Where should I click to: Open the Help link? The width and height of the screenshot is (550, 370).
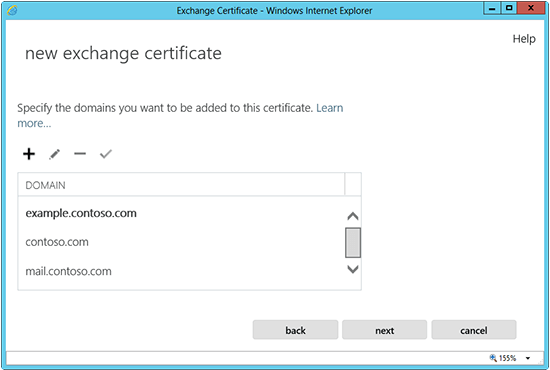[524, 39]
